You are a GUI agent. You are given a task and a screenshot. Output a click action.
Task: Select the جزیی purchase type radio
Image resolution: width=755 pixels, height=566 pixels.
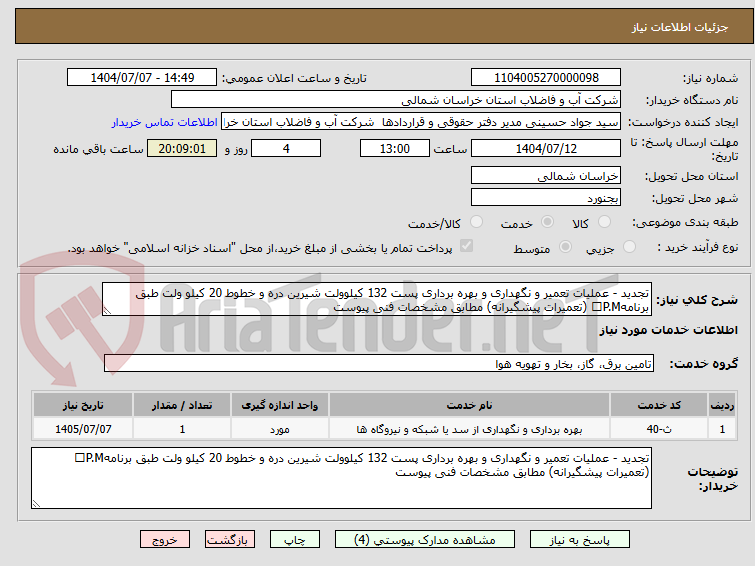[x=629, y=247]
